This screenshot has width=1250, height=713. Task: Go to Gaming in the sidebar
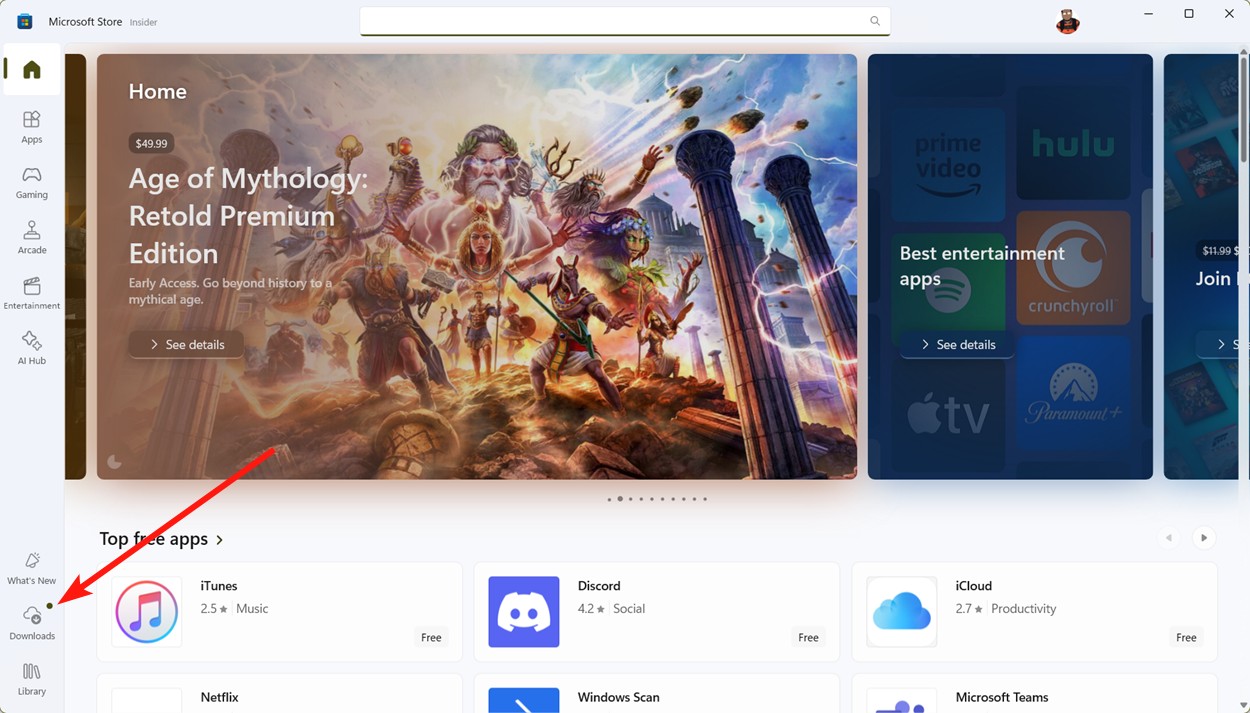point(32,182)
